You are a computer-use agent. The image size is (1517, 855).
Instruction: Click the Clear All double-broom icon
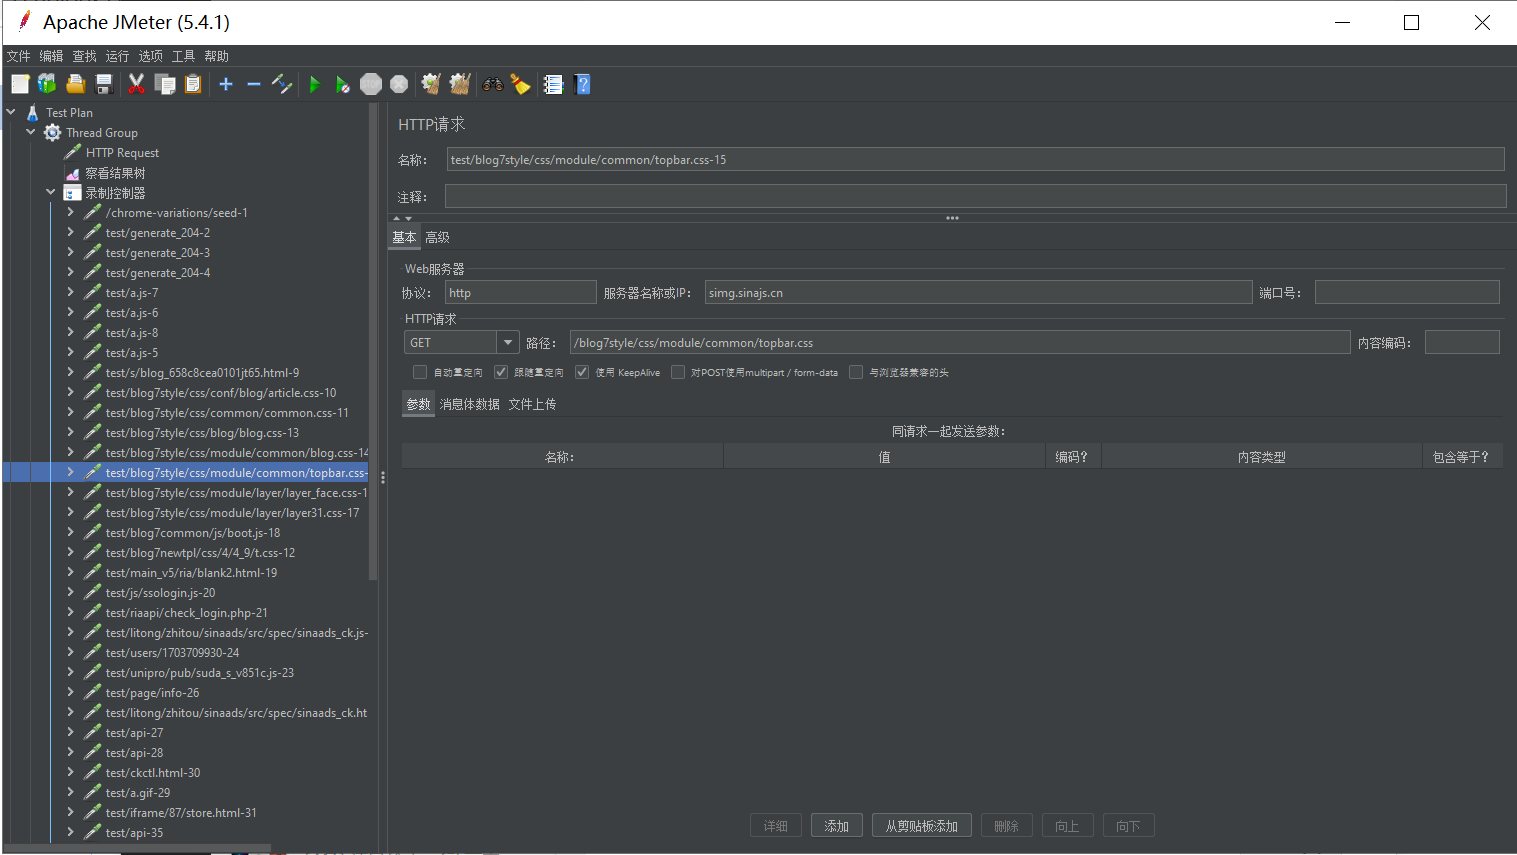point(460,84)
